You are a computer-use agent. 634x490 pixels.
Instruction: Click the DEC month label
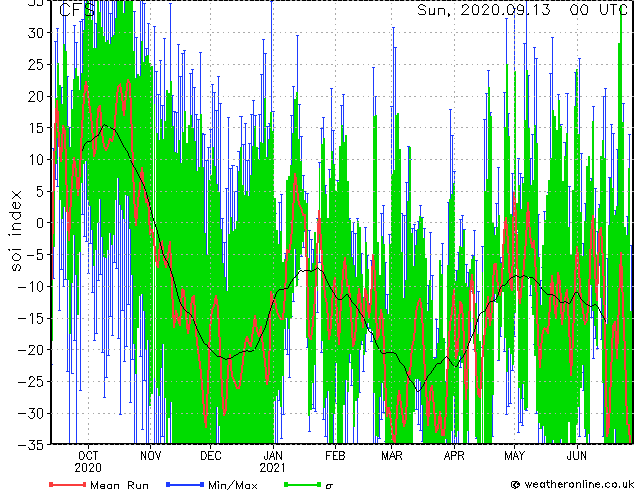pos(211,456)
